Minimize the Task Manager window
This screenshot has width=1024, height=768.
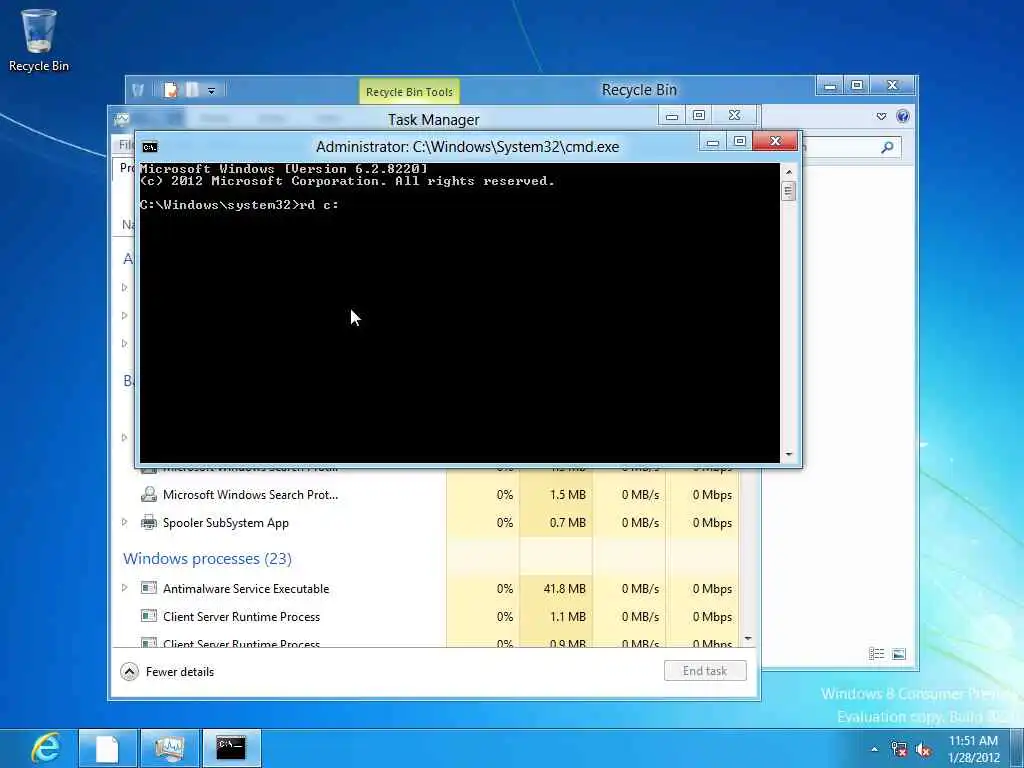[671, 116]
